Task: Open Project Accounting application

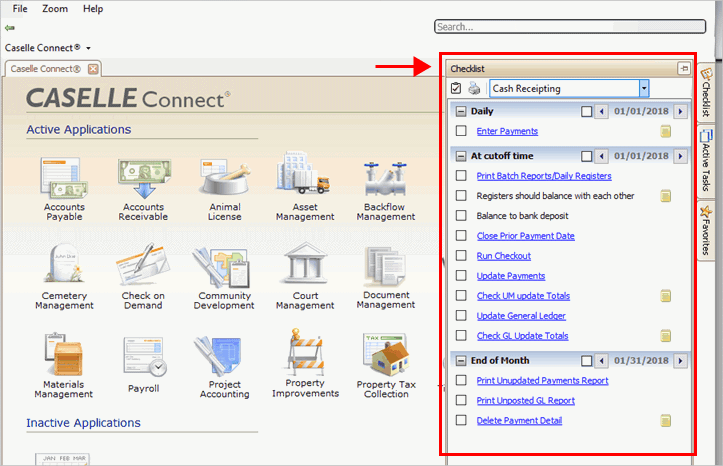Action: (224, 367)
